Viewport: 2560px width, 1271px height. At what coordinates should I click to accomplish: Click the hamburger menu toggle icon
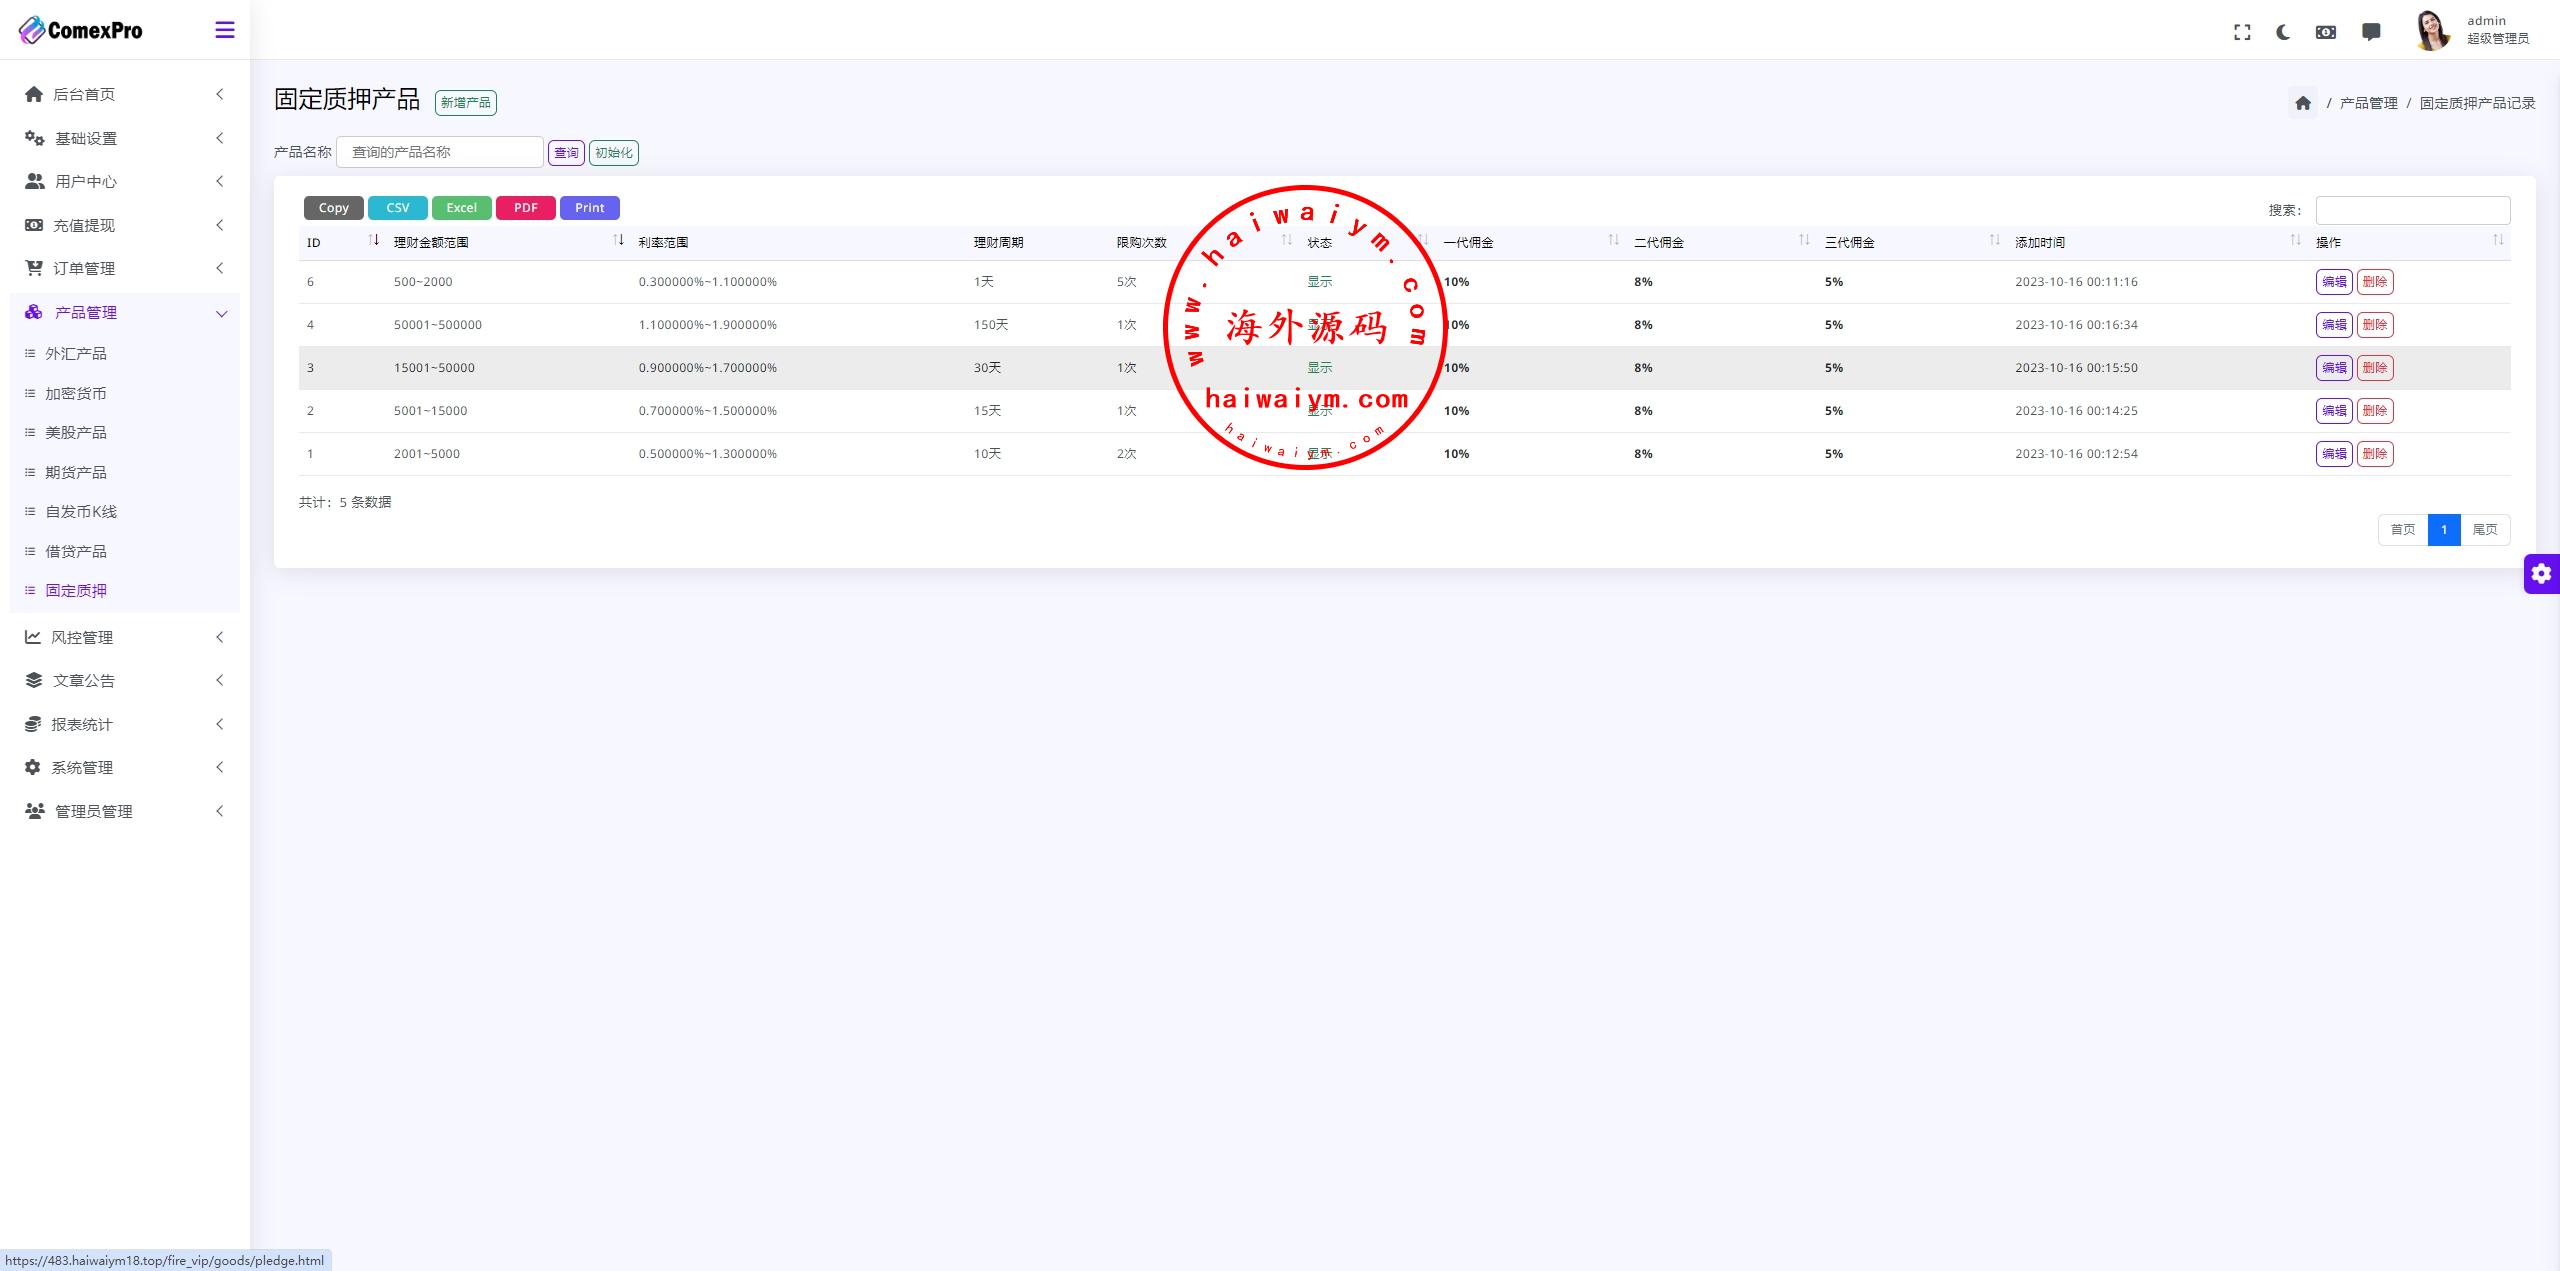click(x=225, y=30)
